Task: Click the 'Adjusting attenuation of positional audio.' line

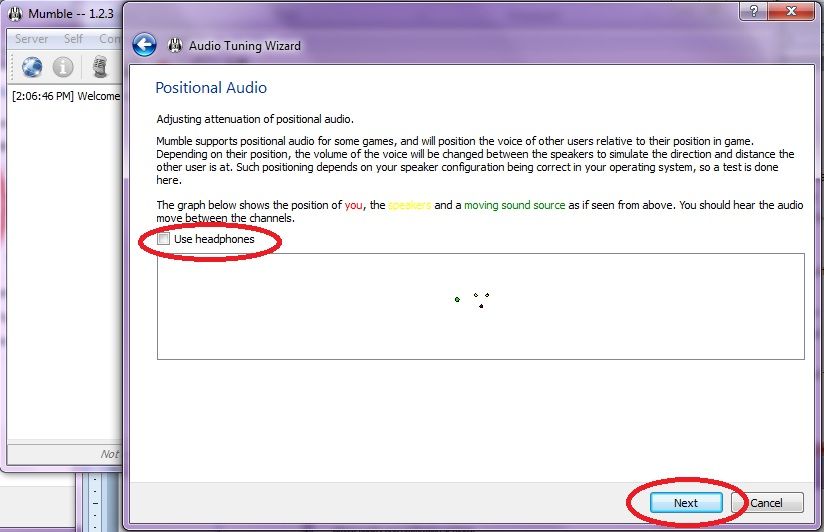Action: pyautogui.click(x=255, y=119)
